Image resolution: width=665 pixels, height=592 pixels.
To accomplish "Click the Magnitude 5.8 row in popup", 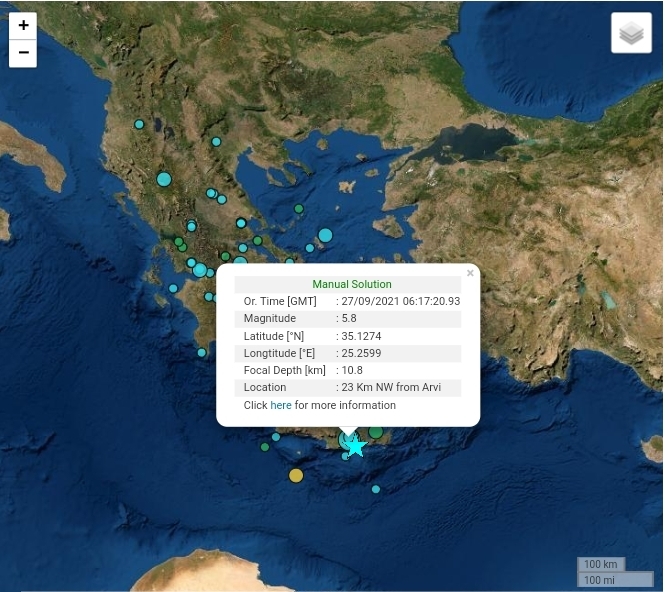I will coord(348,319).
